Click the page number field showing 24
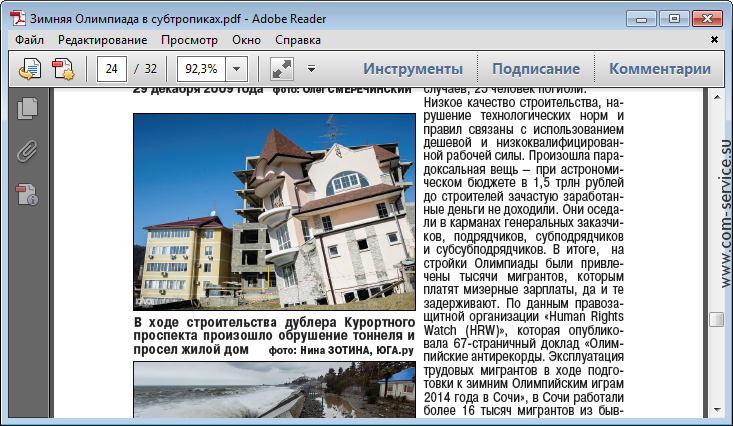Screen dimensions: 733x426 (111, 69)
